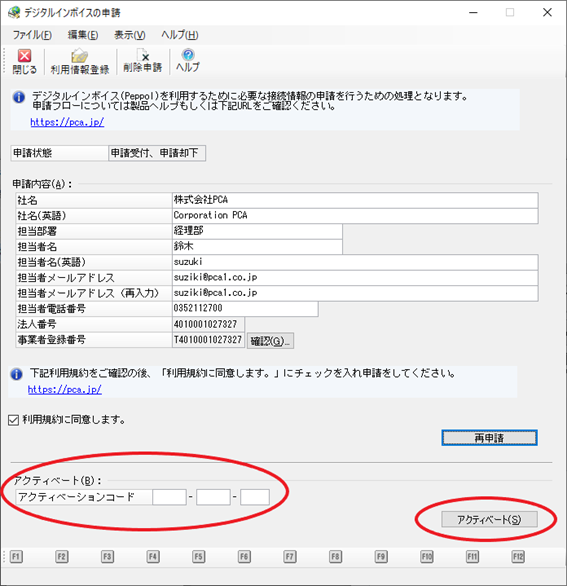Open the 表示(V) menu
The width and height of the screenshot is (567, 586).
tap(129, 35)
